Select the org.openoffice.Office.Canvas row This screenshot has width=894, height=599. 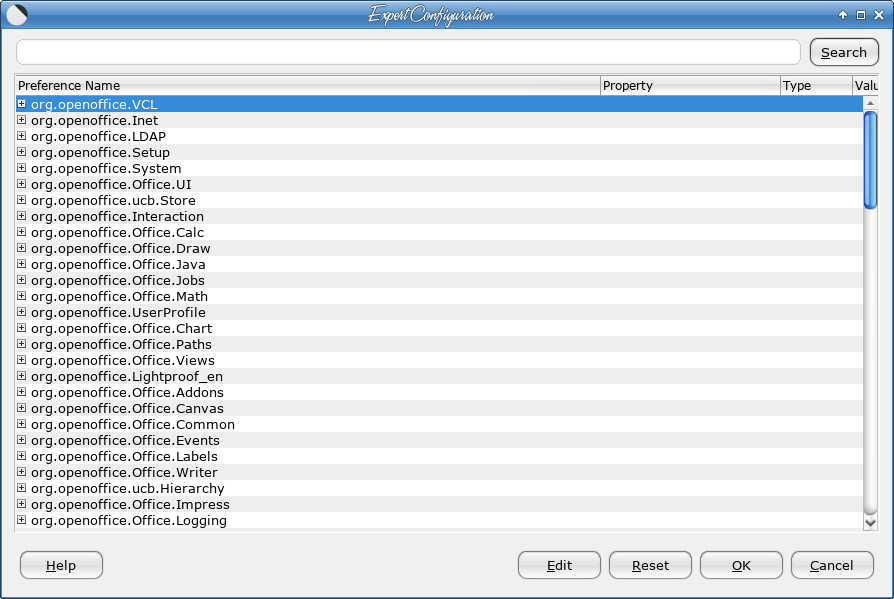pyautogui.click(x=439, y=408)
